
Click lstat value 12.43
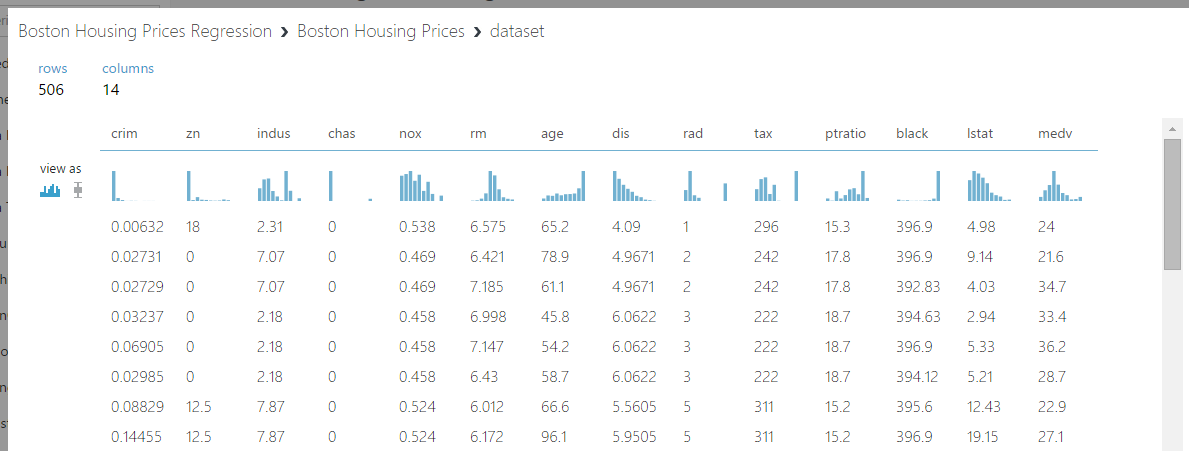pos(984,406)
